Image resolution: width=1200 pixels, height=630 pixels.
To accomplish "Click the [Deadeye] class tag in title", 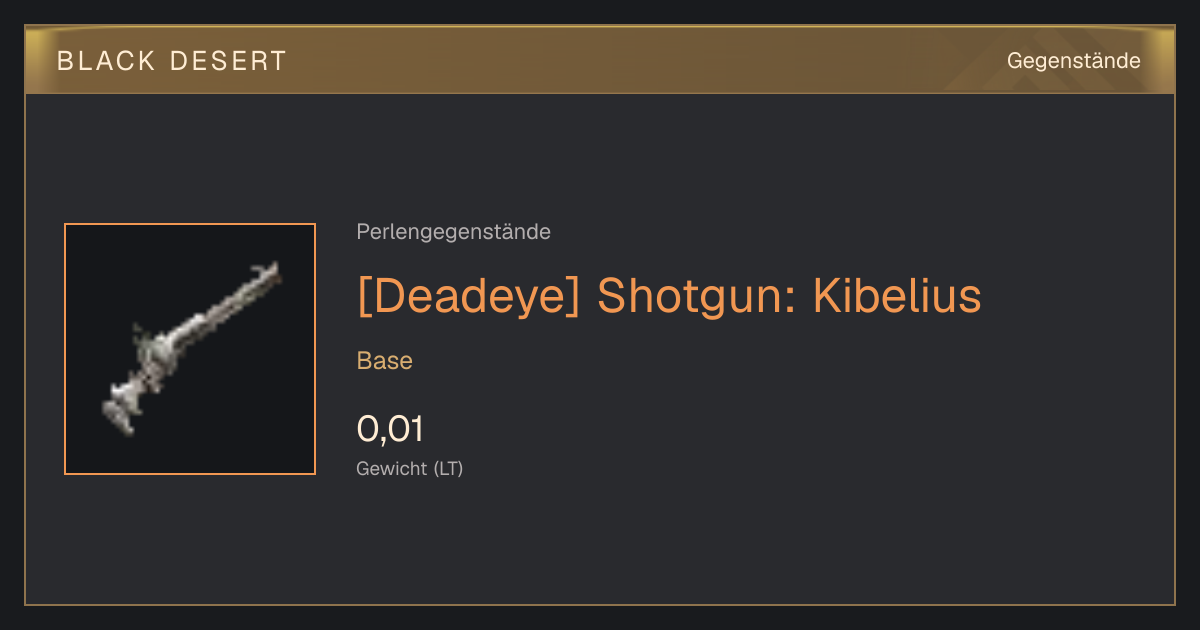I will [468, 296].
